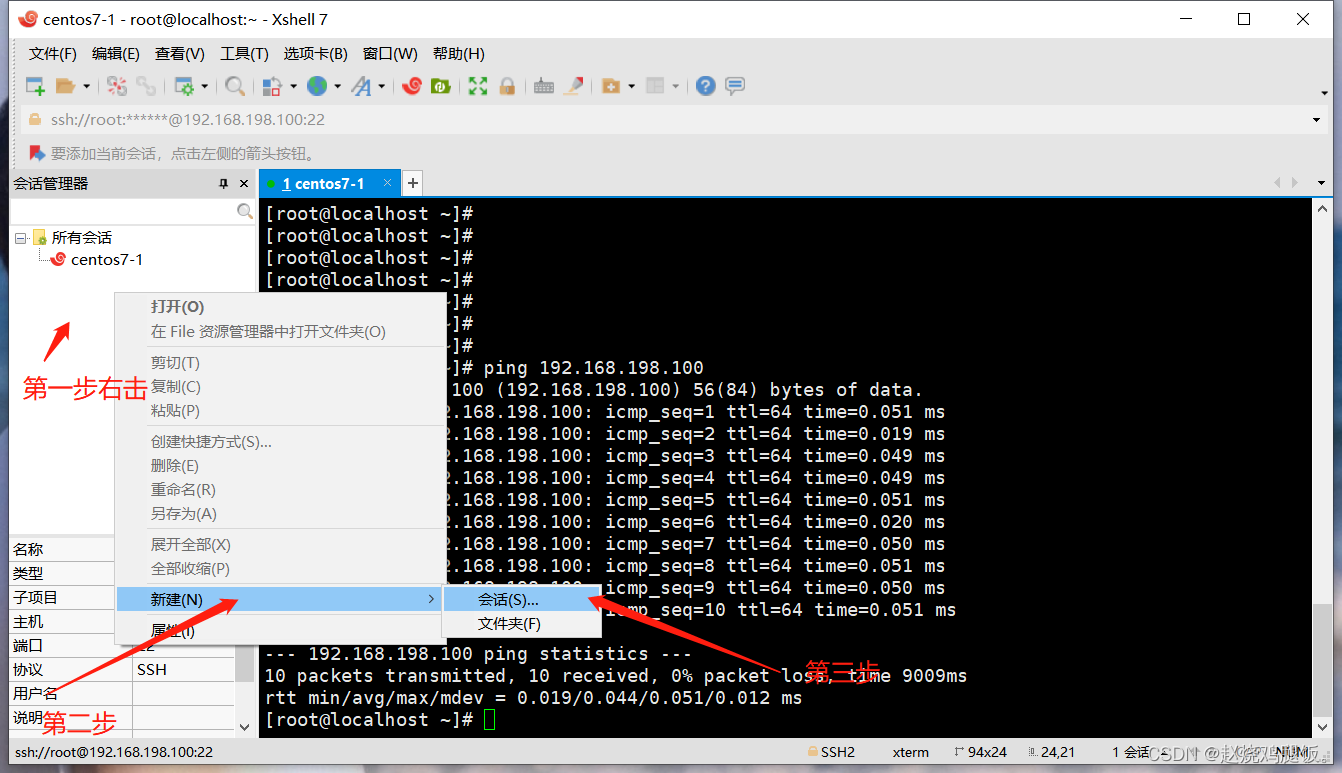Screen dimensions: 1342x773
Task: Click the keyboard mapping toolbar icon
Action: [544, 86]
